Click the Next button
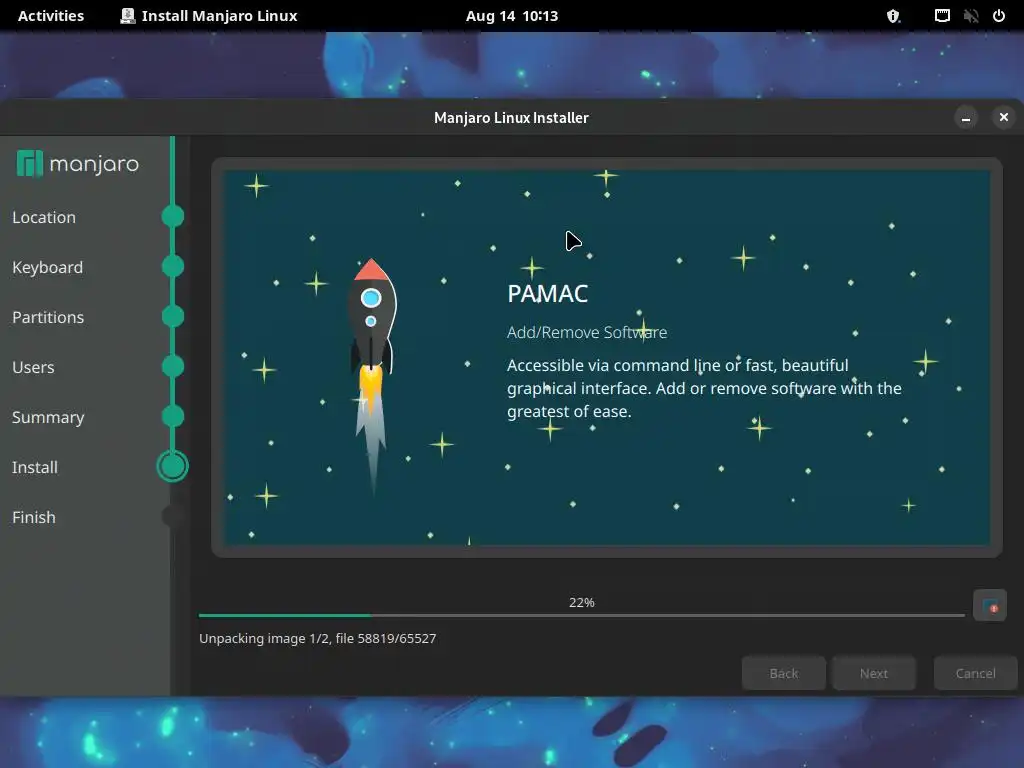 (x=874, y=673)
